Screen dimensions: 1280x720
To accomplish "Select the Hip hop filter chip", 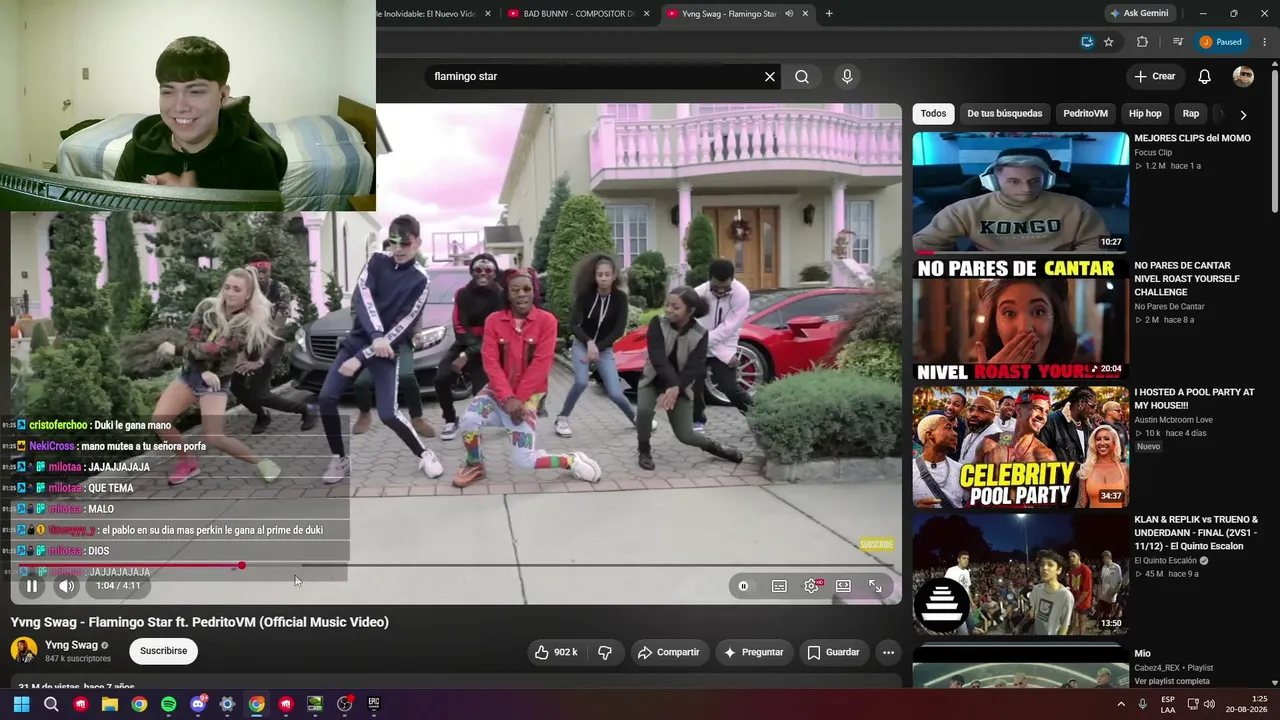I will [1145, 114].
